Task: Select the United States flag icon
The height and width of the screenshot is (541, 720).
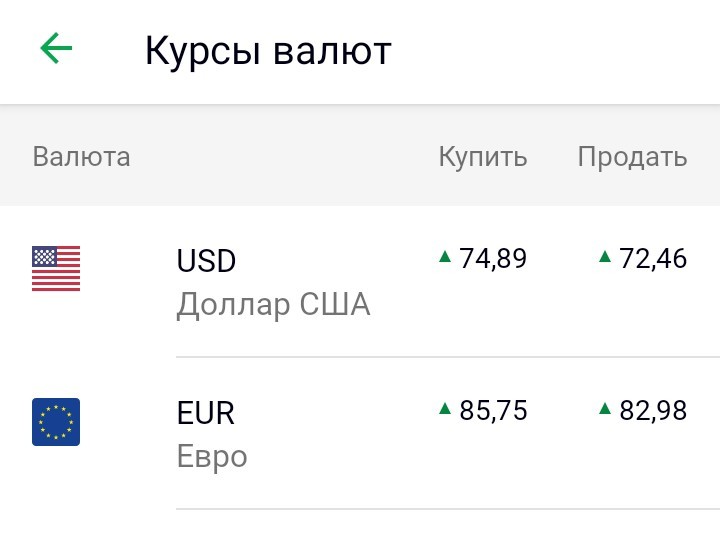Action: point(56,269)
